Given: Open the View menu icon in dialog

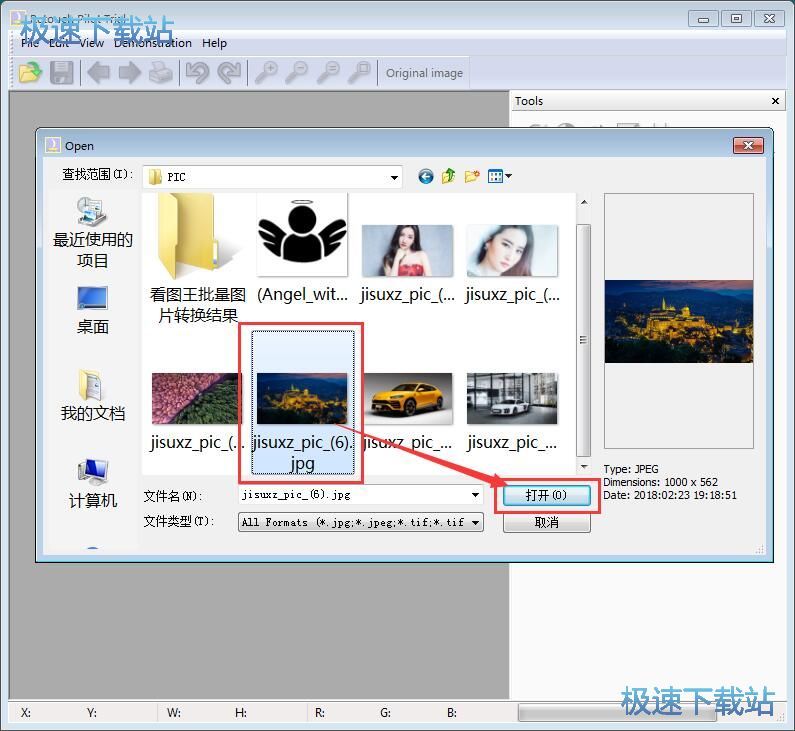Looking at the screenshot, I should (499, 176).
